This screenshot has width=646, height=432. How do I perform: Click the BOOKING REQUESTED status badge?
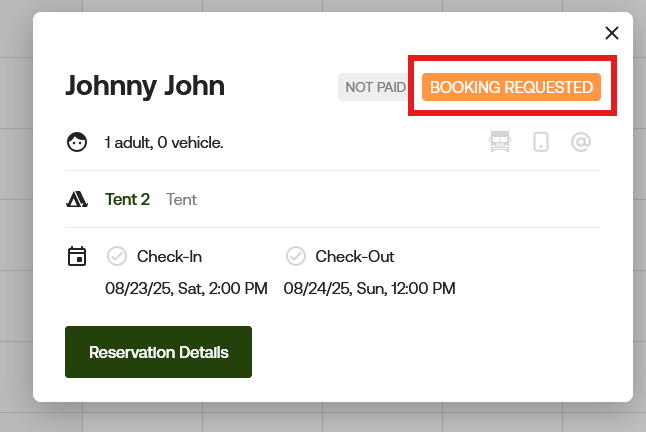pyautogui.click(x=511, y=87)
